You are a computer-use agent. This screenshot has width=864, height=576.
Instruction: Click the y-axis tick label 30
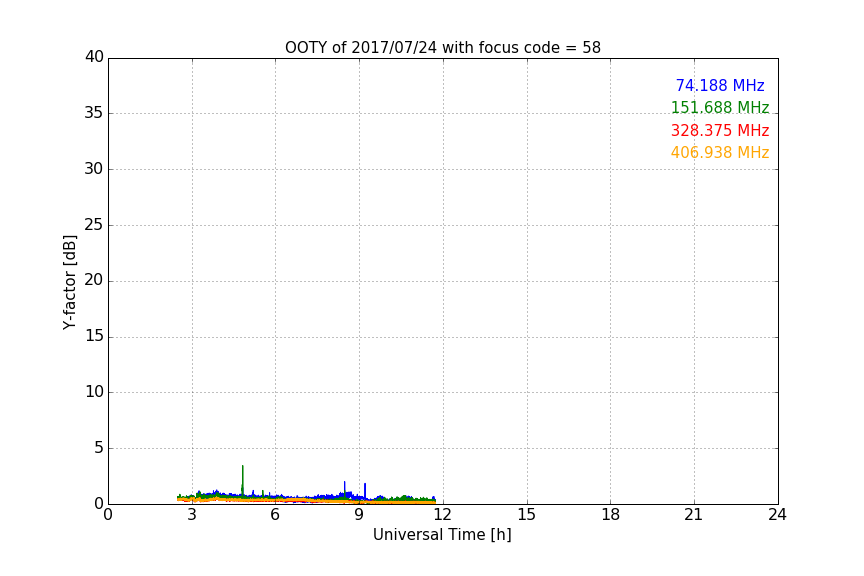pyautogui.click(x=94, y=169)
